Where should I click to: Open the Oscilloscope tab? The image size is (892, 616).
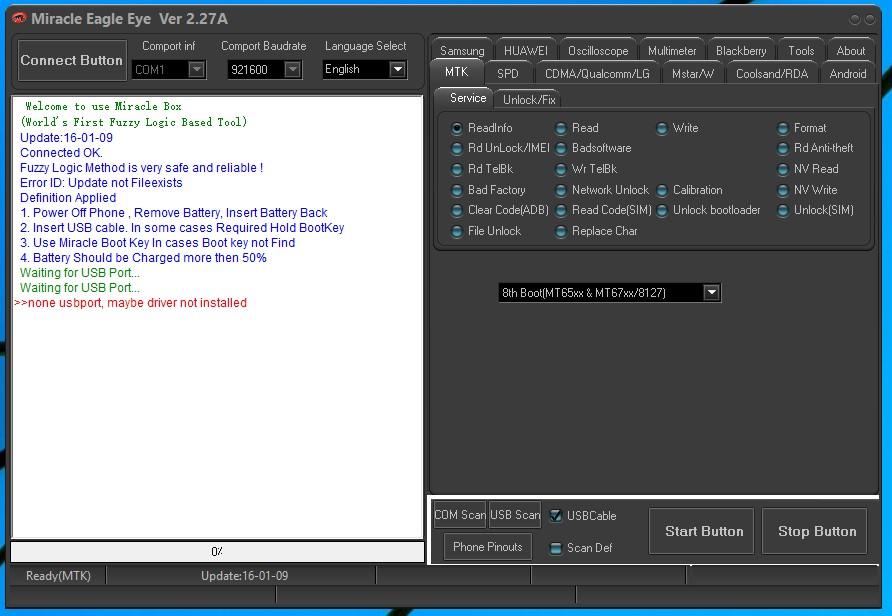point(598,51)
